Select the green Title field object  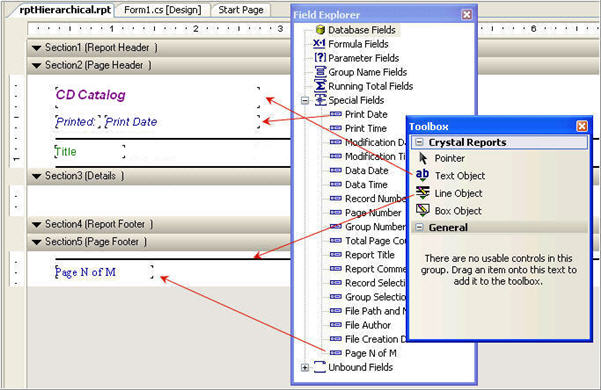click(x=90, y=152)
